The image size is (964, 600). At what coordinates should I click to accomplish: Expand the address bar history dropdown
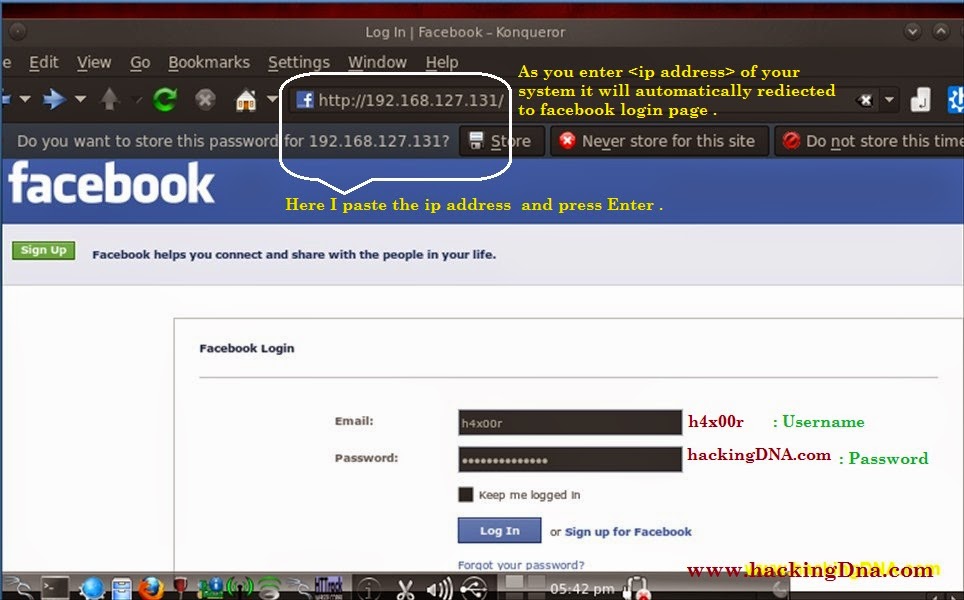point(889,100)
